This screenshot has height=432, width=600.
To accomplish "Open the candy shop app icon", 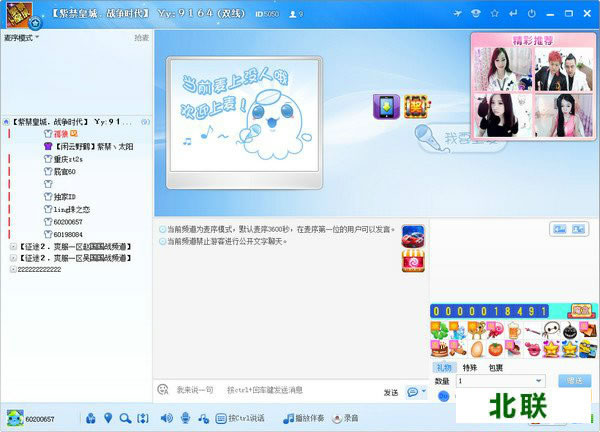I will point(413,261).
